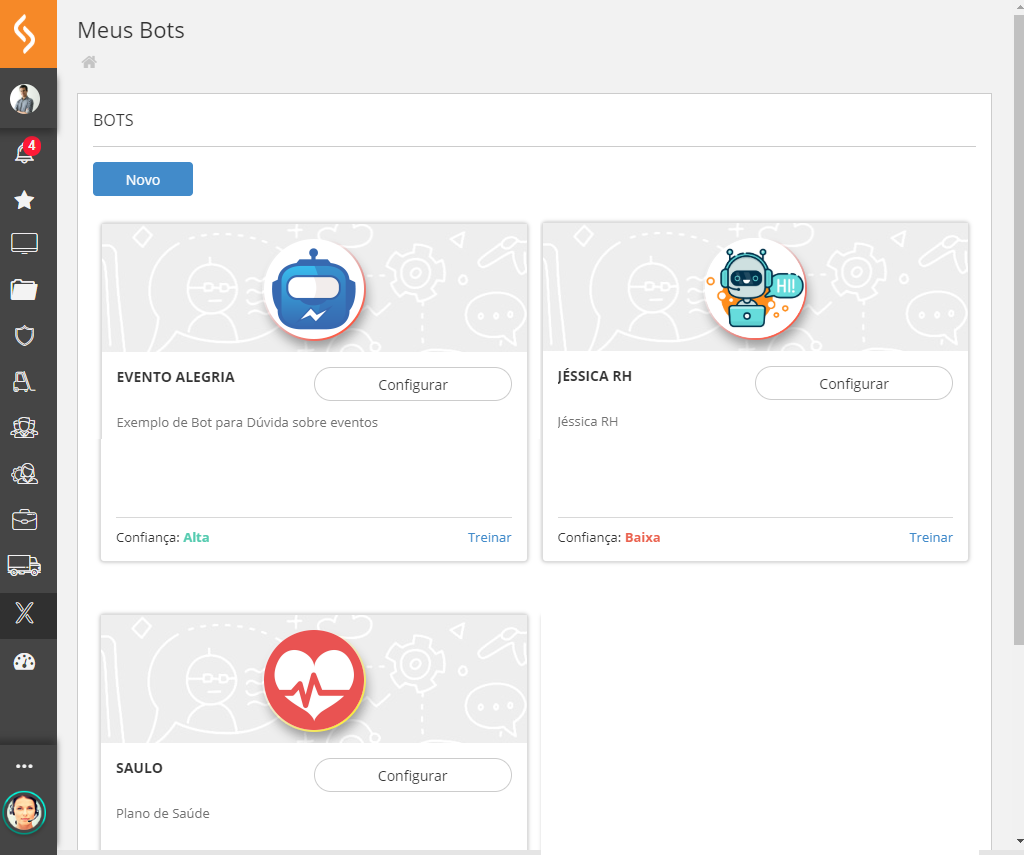Open the folder icon in sidebar
Screen dimensions: 1026x858
(25, 290)
